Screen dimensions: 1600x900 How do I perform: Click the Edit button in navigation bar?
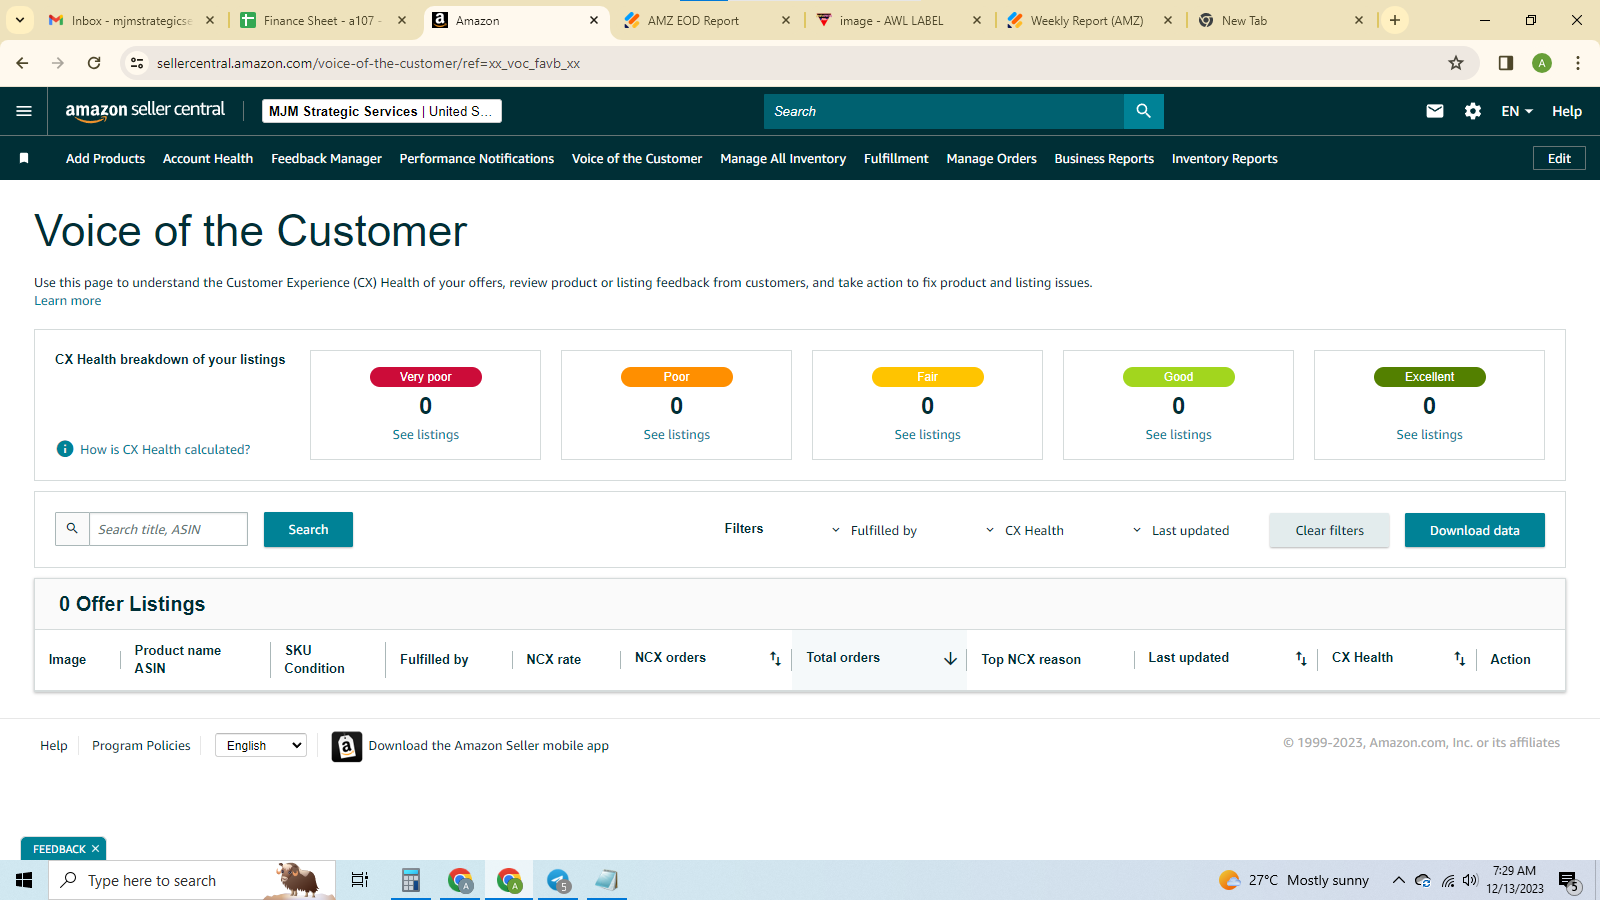tap(1559, 158)
